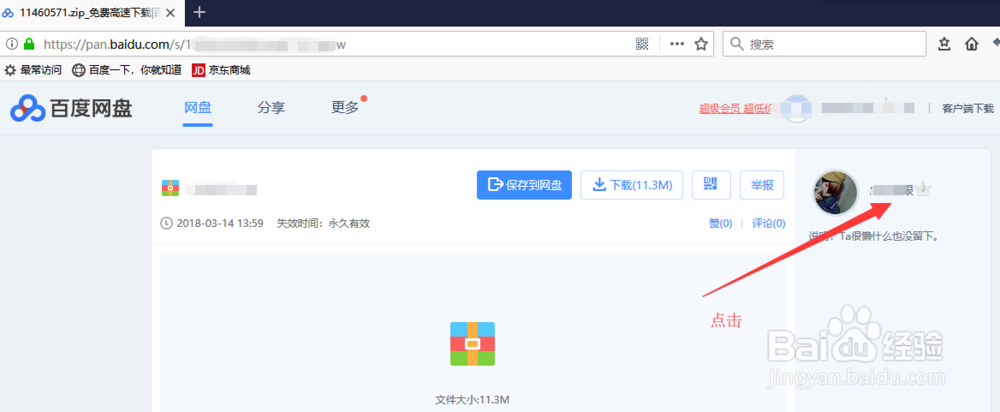The width and height of the screenshot is (1000, 412).
Task: Click the crown icon next to sharer name
Action: point(923,189)
